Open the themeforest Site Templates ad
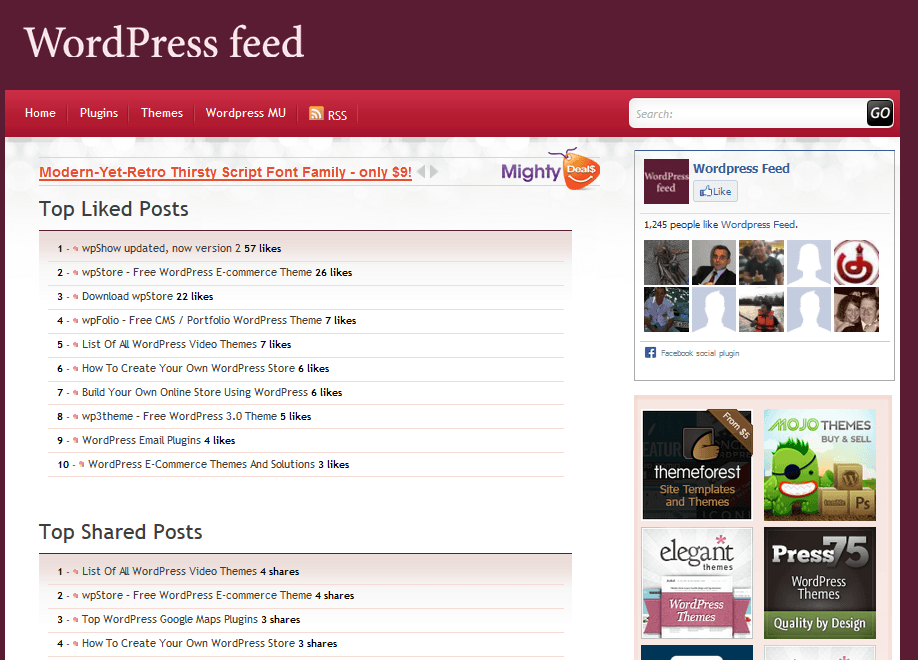 pyautogui.click(x=697, y=464)
